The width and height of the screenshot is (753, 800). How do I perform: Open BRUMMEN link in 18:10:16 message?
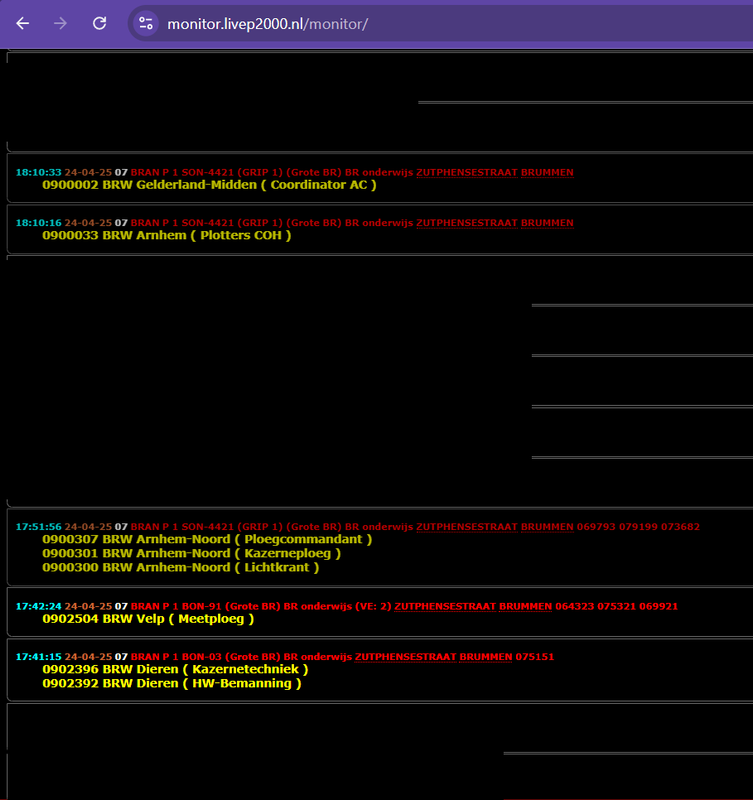click(x=547, y=223)
